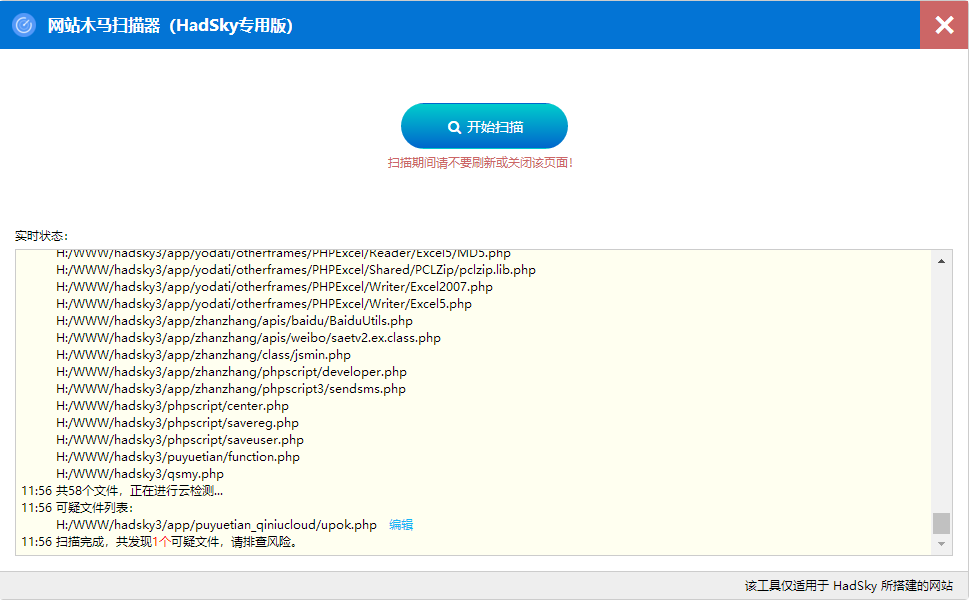Click the 共58个文件 cloud detection status line
This screenshot has height=601, width=969.
tap(122, 491)
